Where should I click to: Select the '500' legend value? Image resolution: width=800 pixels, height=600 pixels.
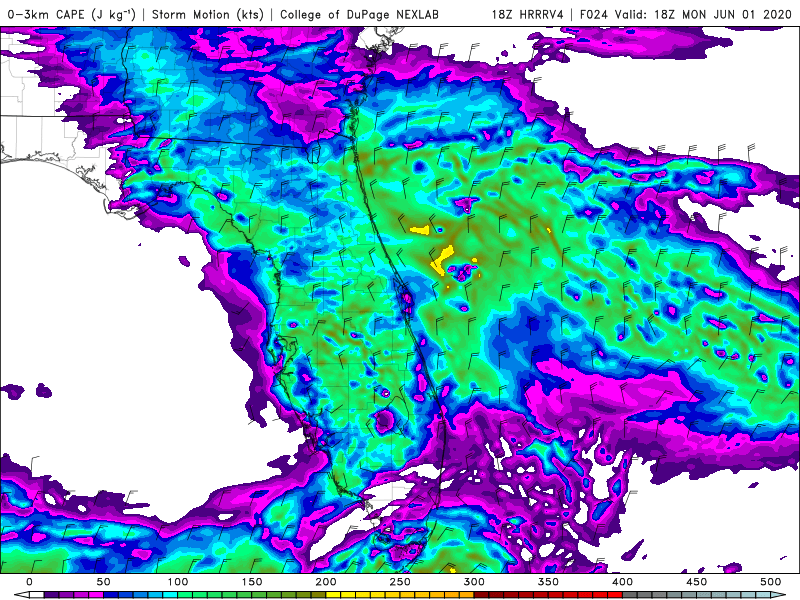770,582
